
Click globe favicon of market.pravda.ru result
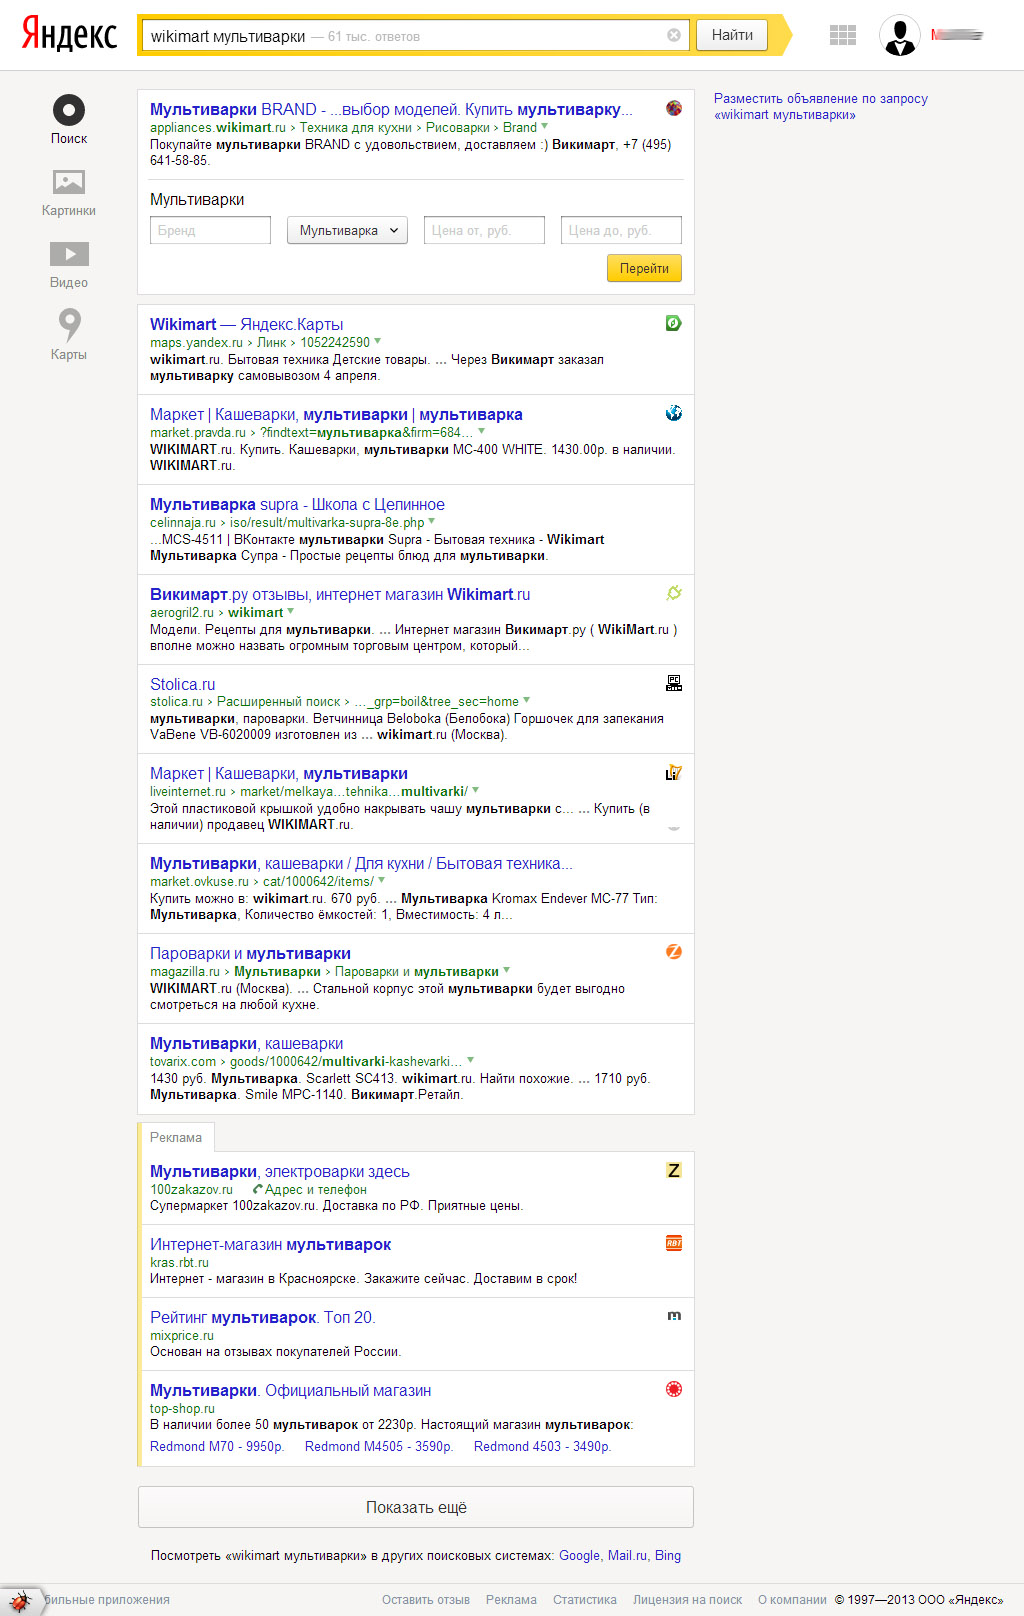click(x=674, y=413)
